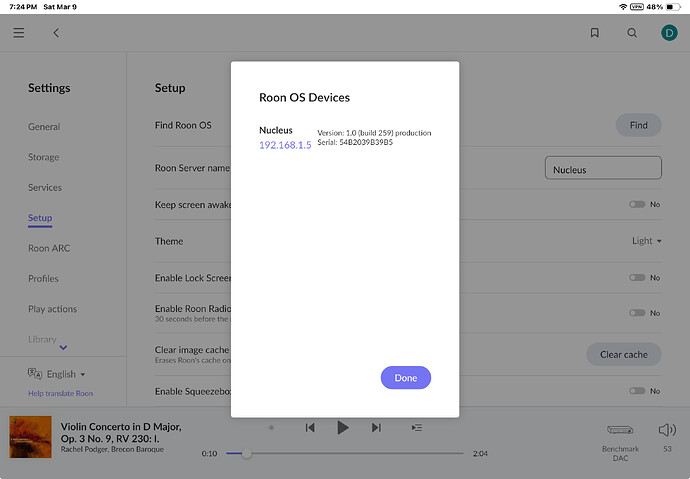Open Roon ARC settings section
This screenshot has height=479, width=690.
[x=49, y=248]
